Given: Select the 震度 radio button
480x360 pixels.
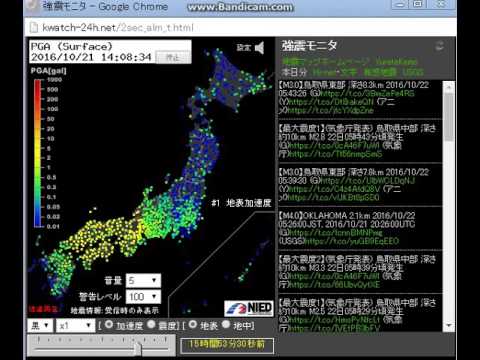Looking at the screenshot, I should coord(151,324).
